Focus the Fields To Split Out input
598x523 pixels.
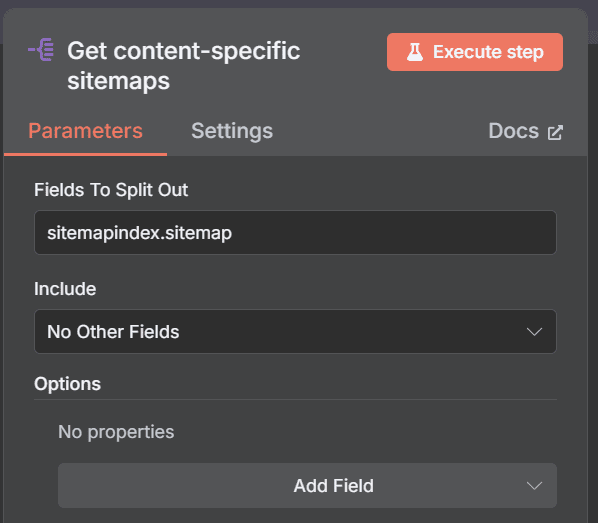point(295,232)
